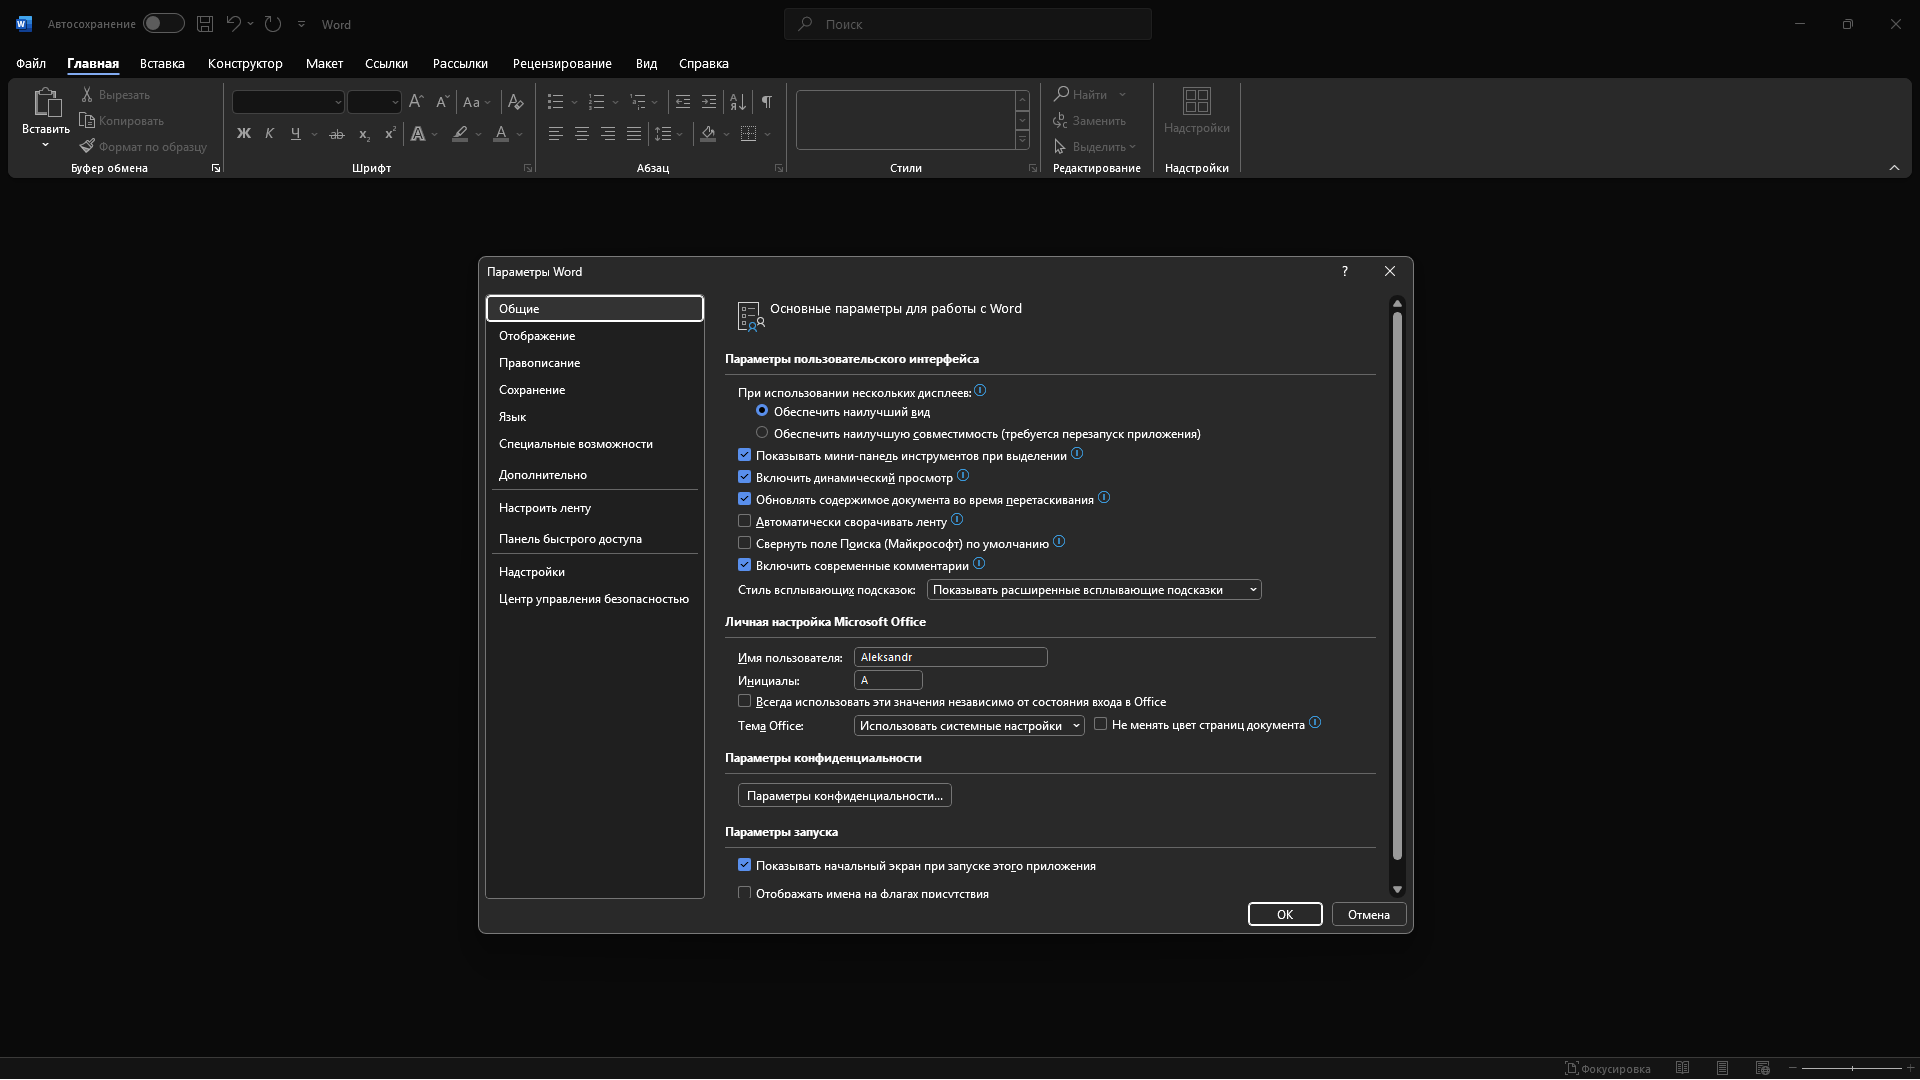Expand the Office theme dropdown
Viewport: 1920px width, 1080px height.
click(968, 726)
